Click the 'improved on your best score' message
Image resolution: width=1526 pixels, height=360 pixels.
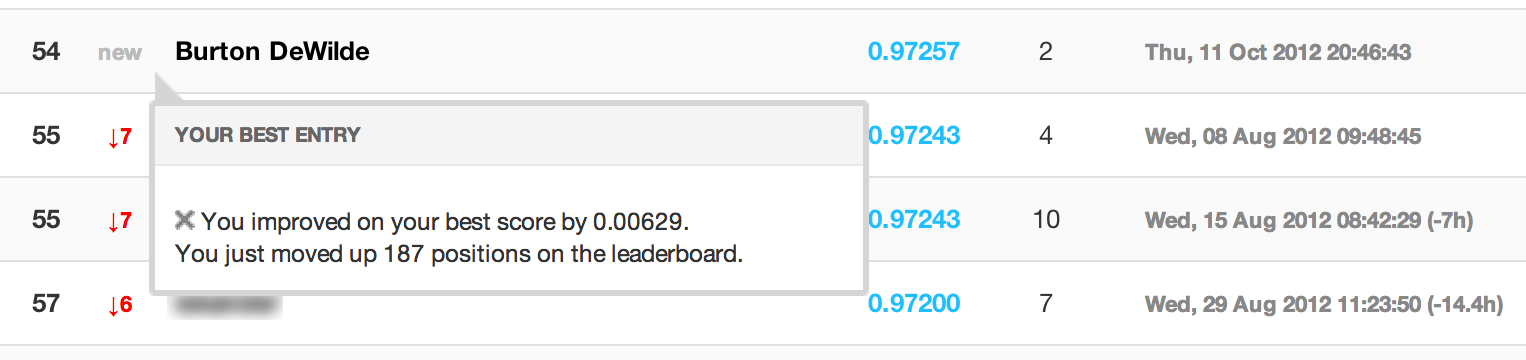(x=446, y=219)
